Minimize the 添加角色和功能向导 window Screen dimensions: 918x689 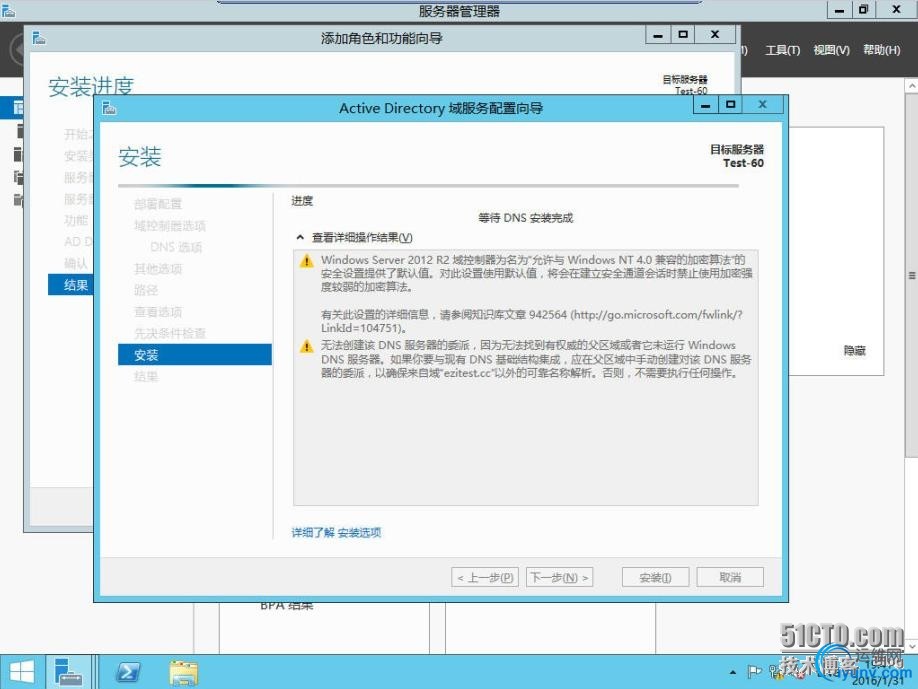coord(658,35)
